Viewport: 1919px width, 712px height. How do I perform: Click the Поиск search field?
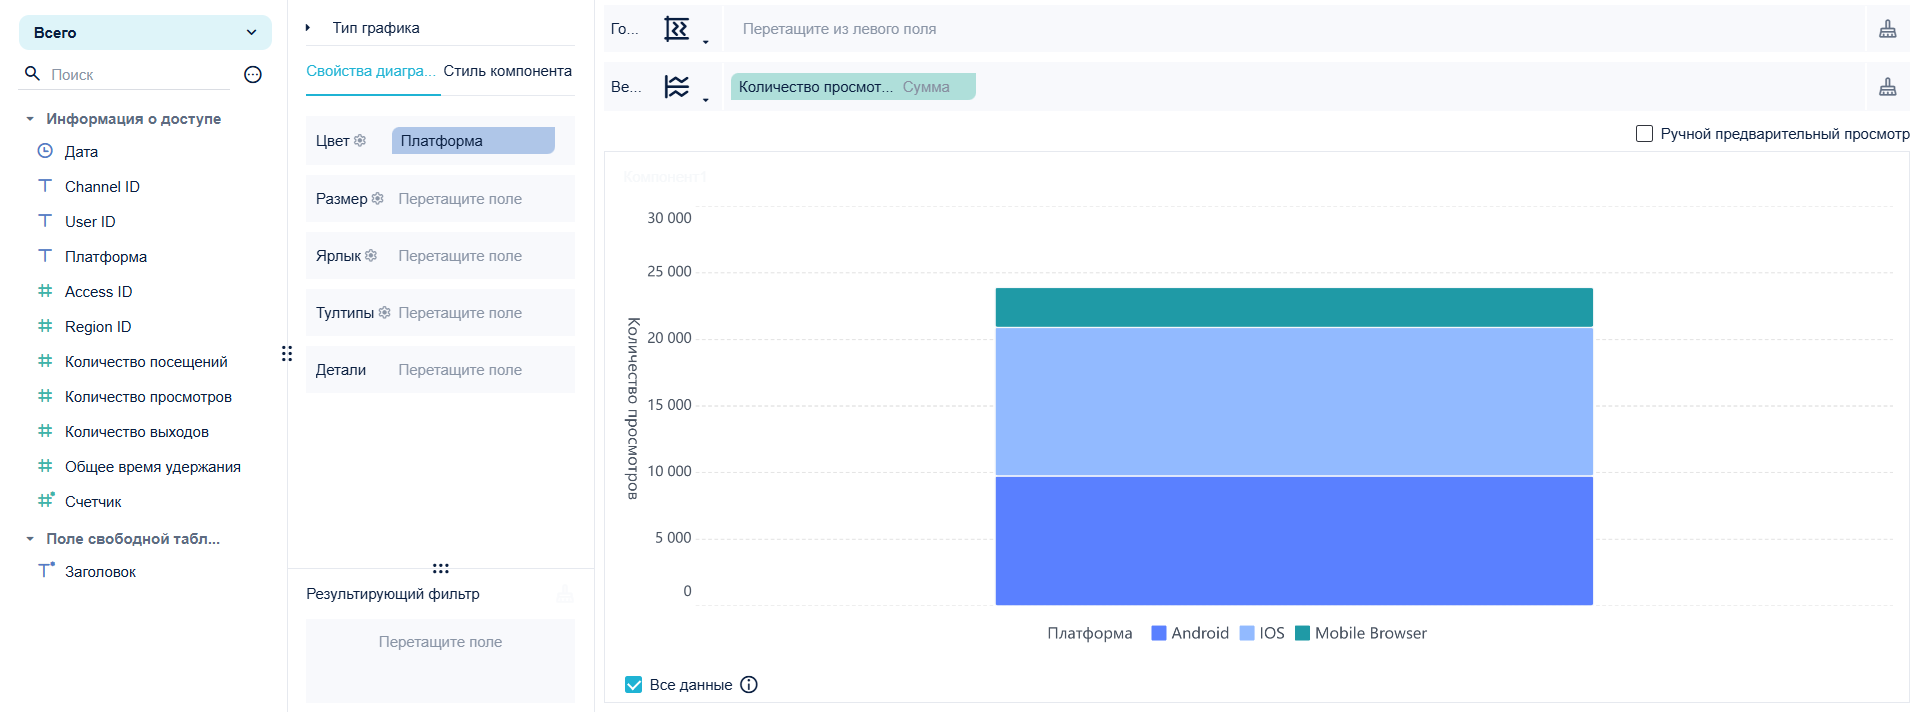[140, 75]
